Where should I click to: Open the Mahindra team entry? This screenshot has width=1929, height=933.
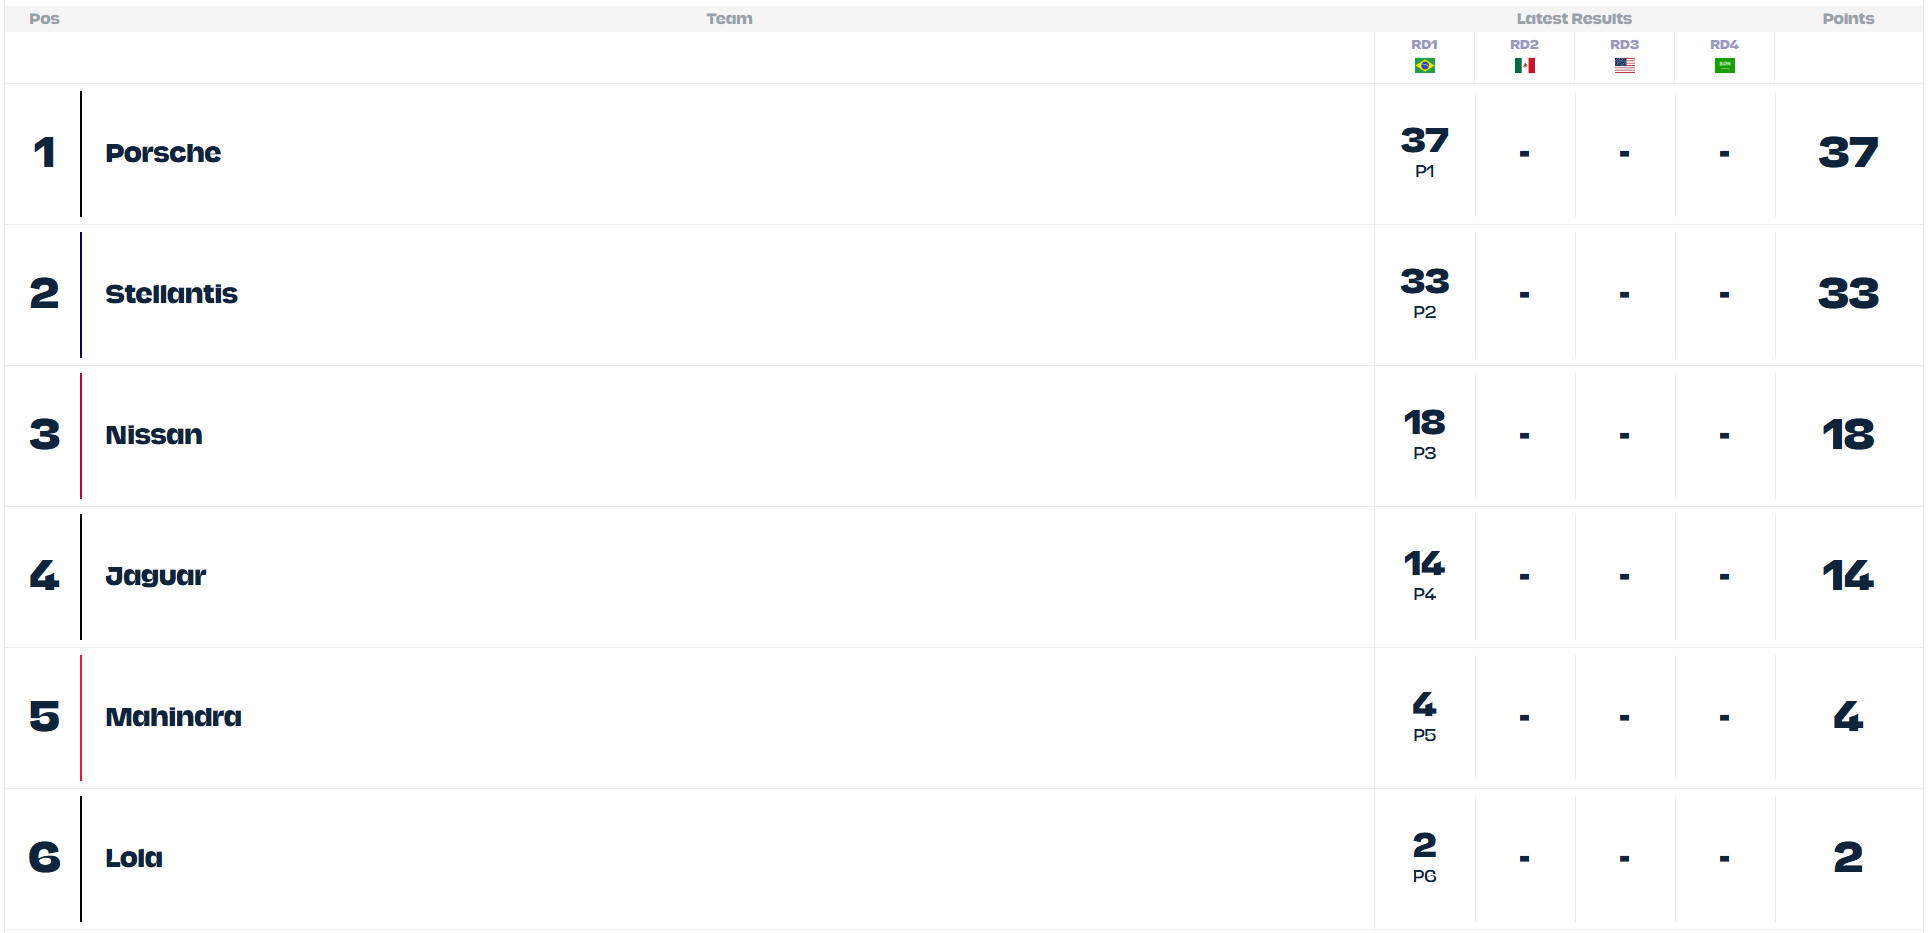173,717
